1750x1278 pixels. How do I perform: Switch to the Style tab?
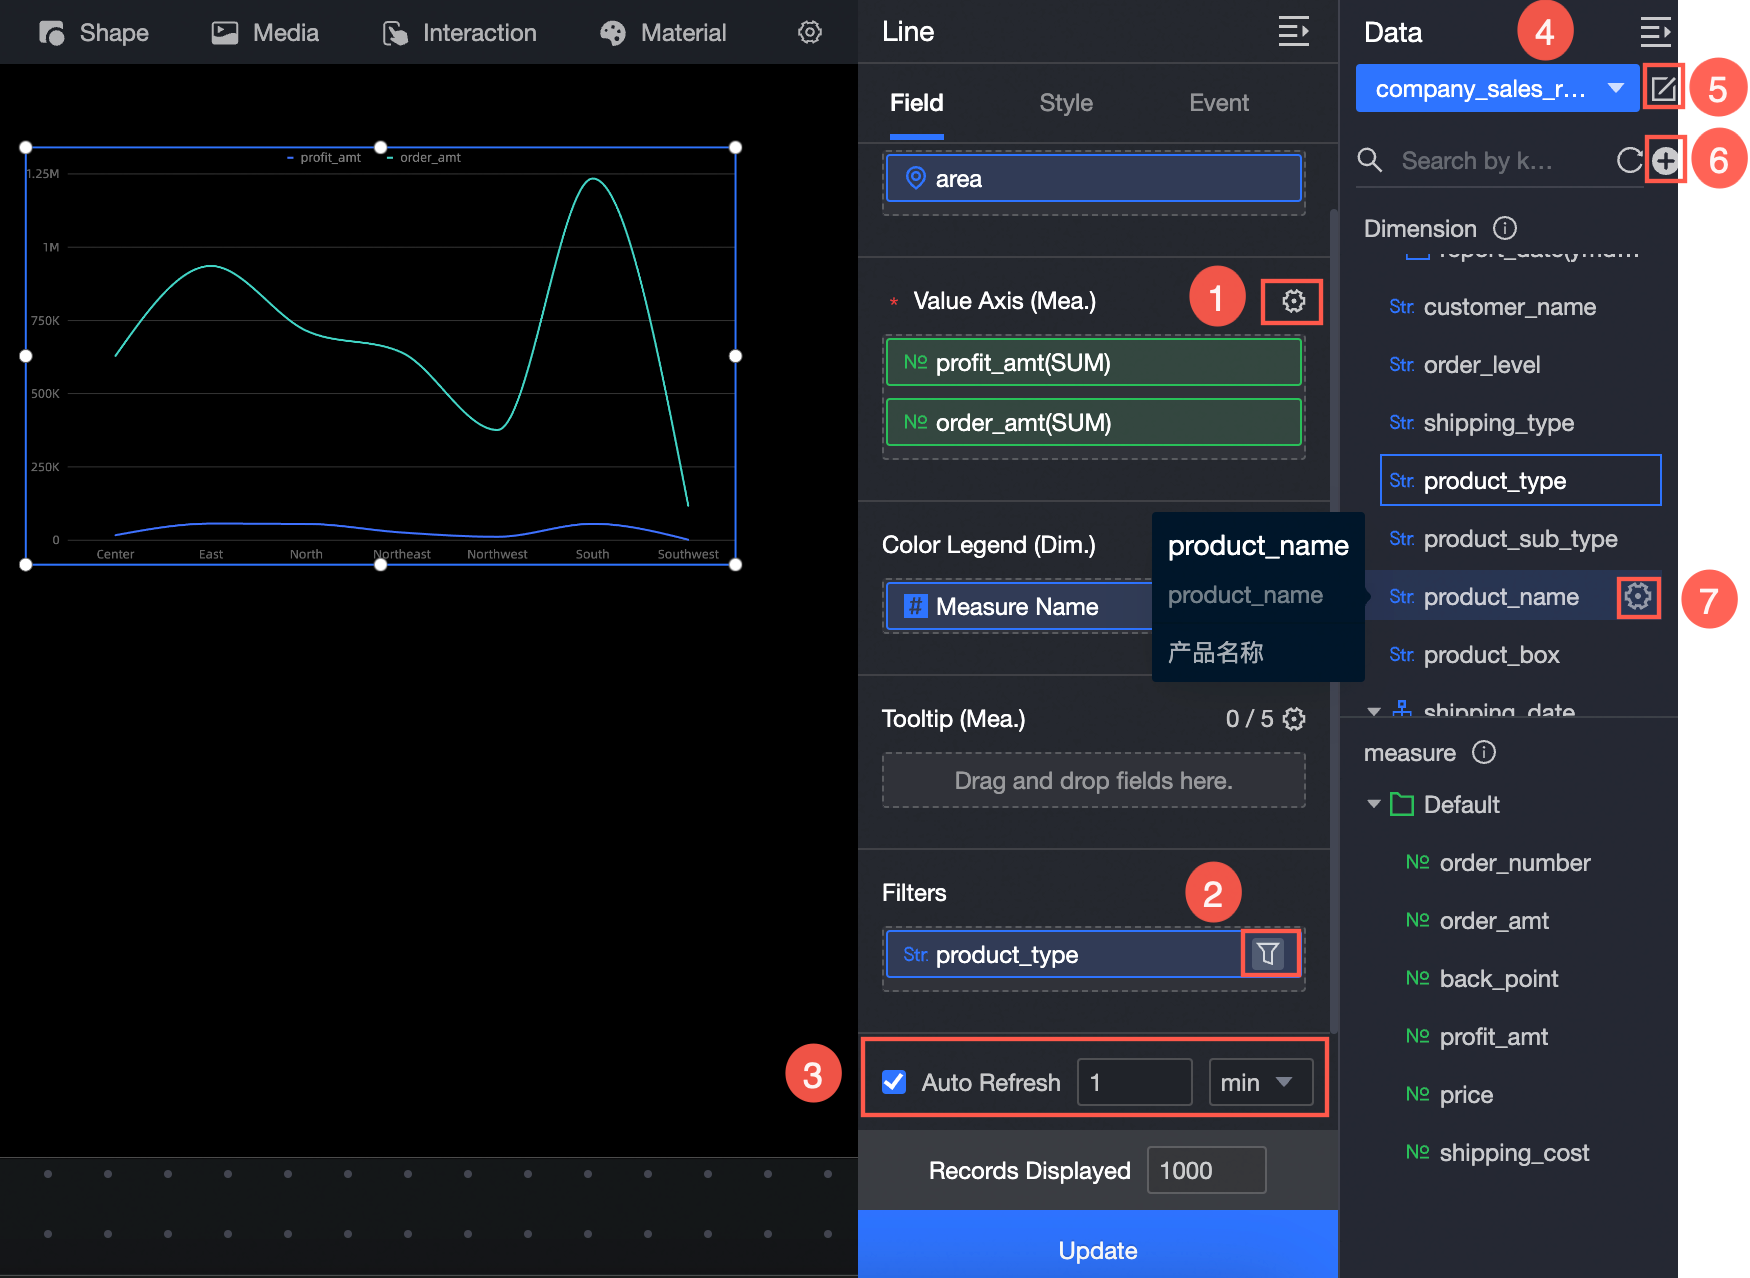pyautogui.click(x=1066, y=103)
